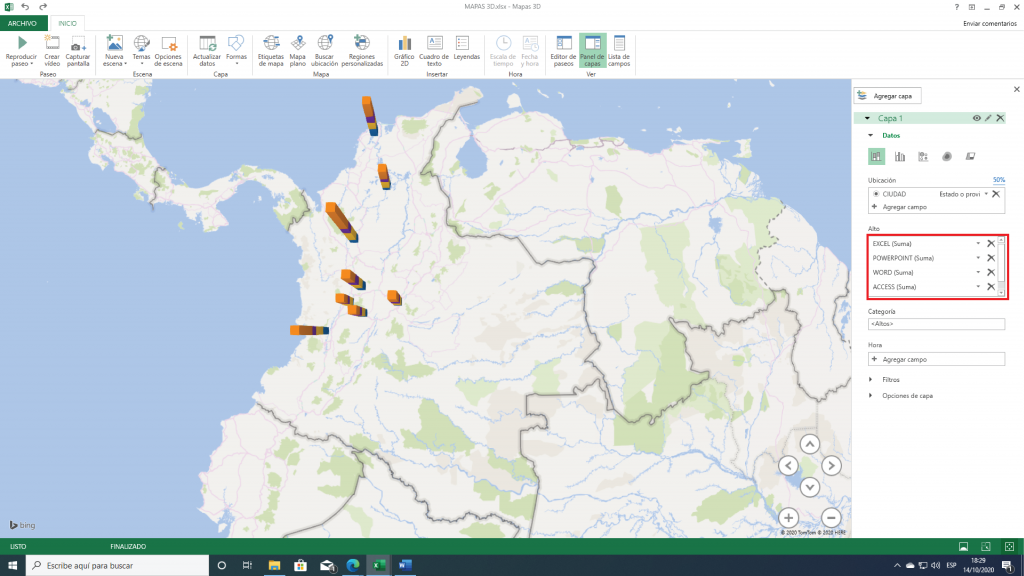Open the Formas shapes dropdown

236,51
